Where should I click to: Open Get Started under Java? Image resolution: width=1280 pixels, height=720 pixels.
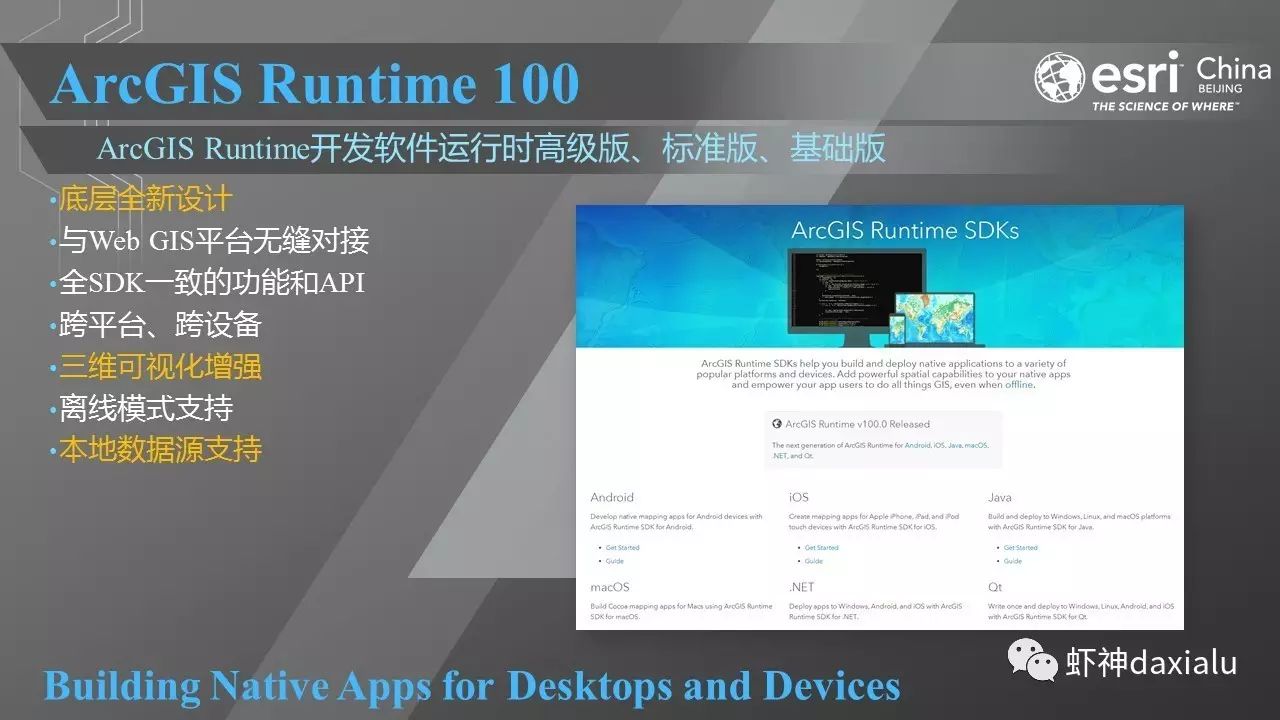point(1020,547)
